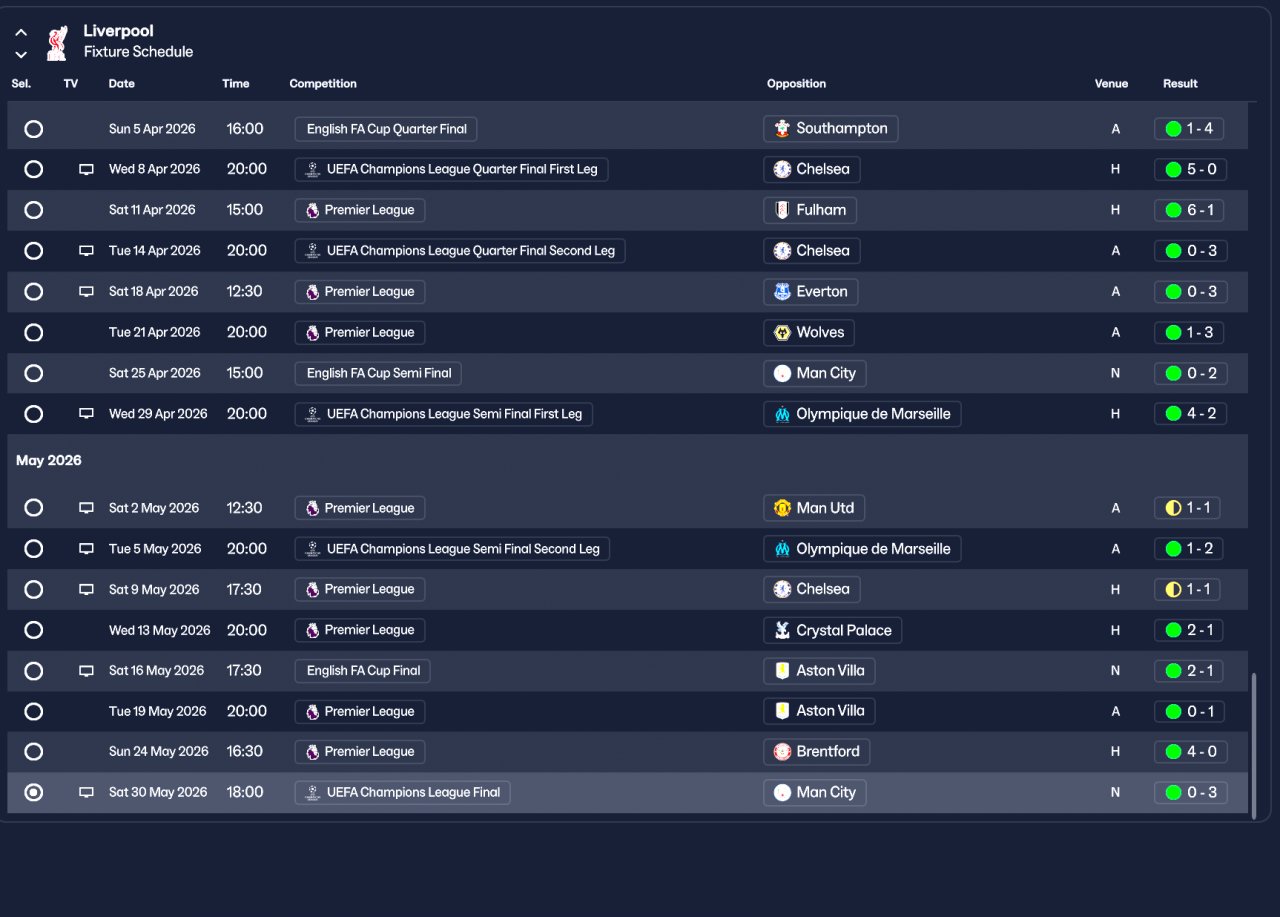Select the radio button for the Everton fixture
This screenshot has width=1280, height=917.
pos(34,292)
